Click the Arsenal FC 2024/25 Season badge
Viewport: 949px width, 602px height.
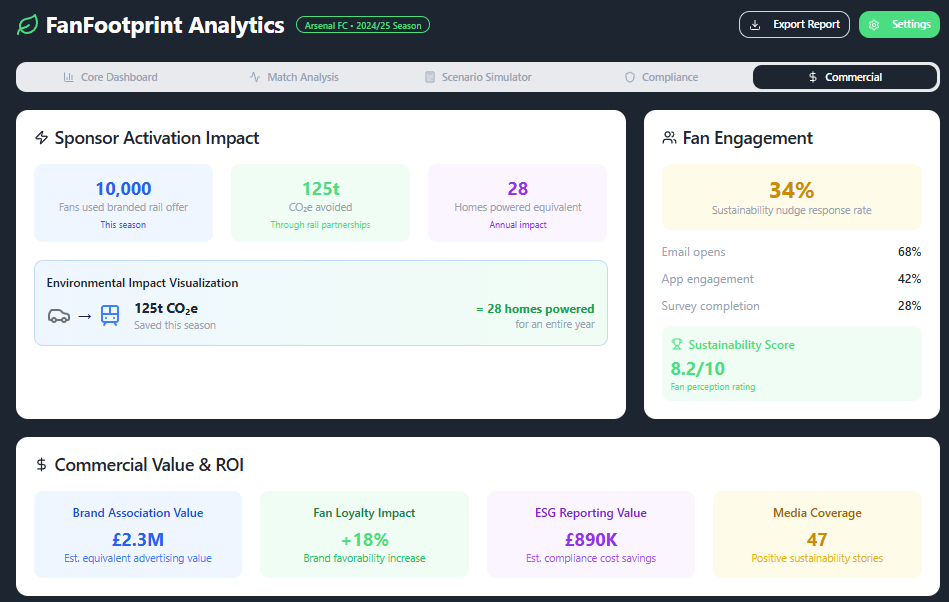363,25
